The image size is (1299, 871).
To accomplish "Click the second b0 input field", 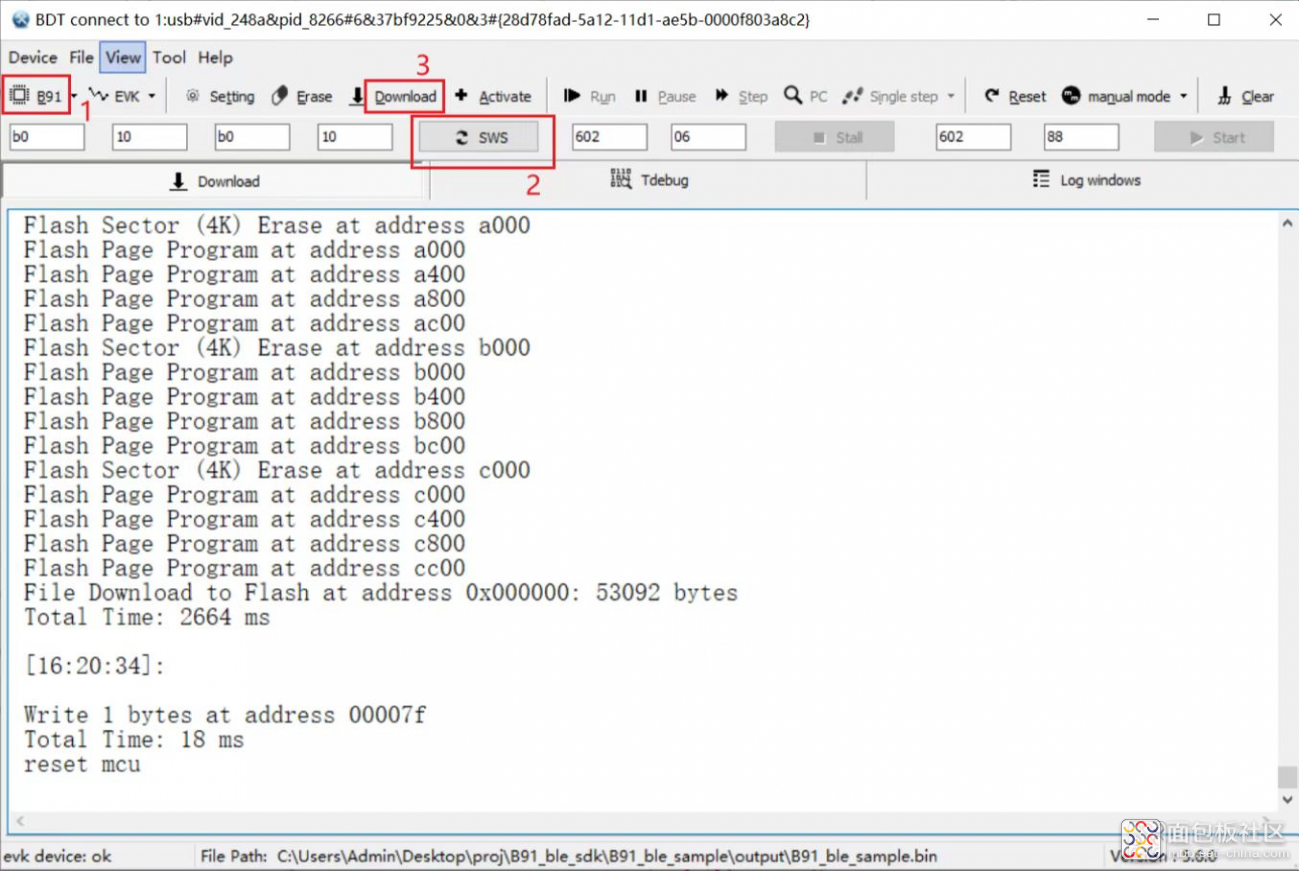I will pos(252,137).
